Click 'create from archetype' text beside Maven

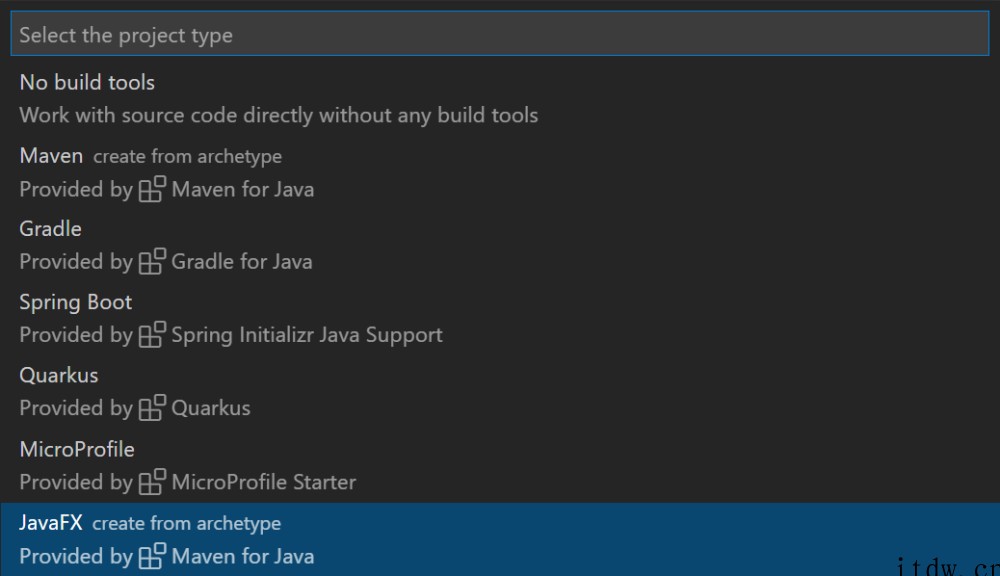(x=187, y=157)
